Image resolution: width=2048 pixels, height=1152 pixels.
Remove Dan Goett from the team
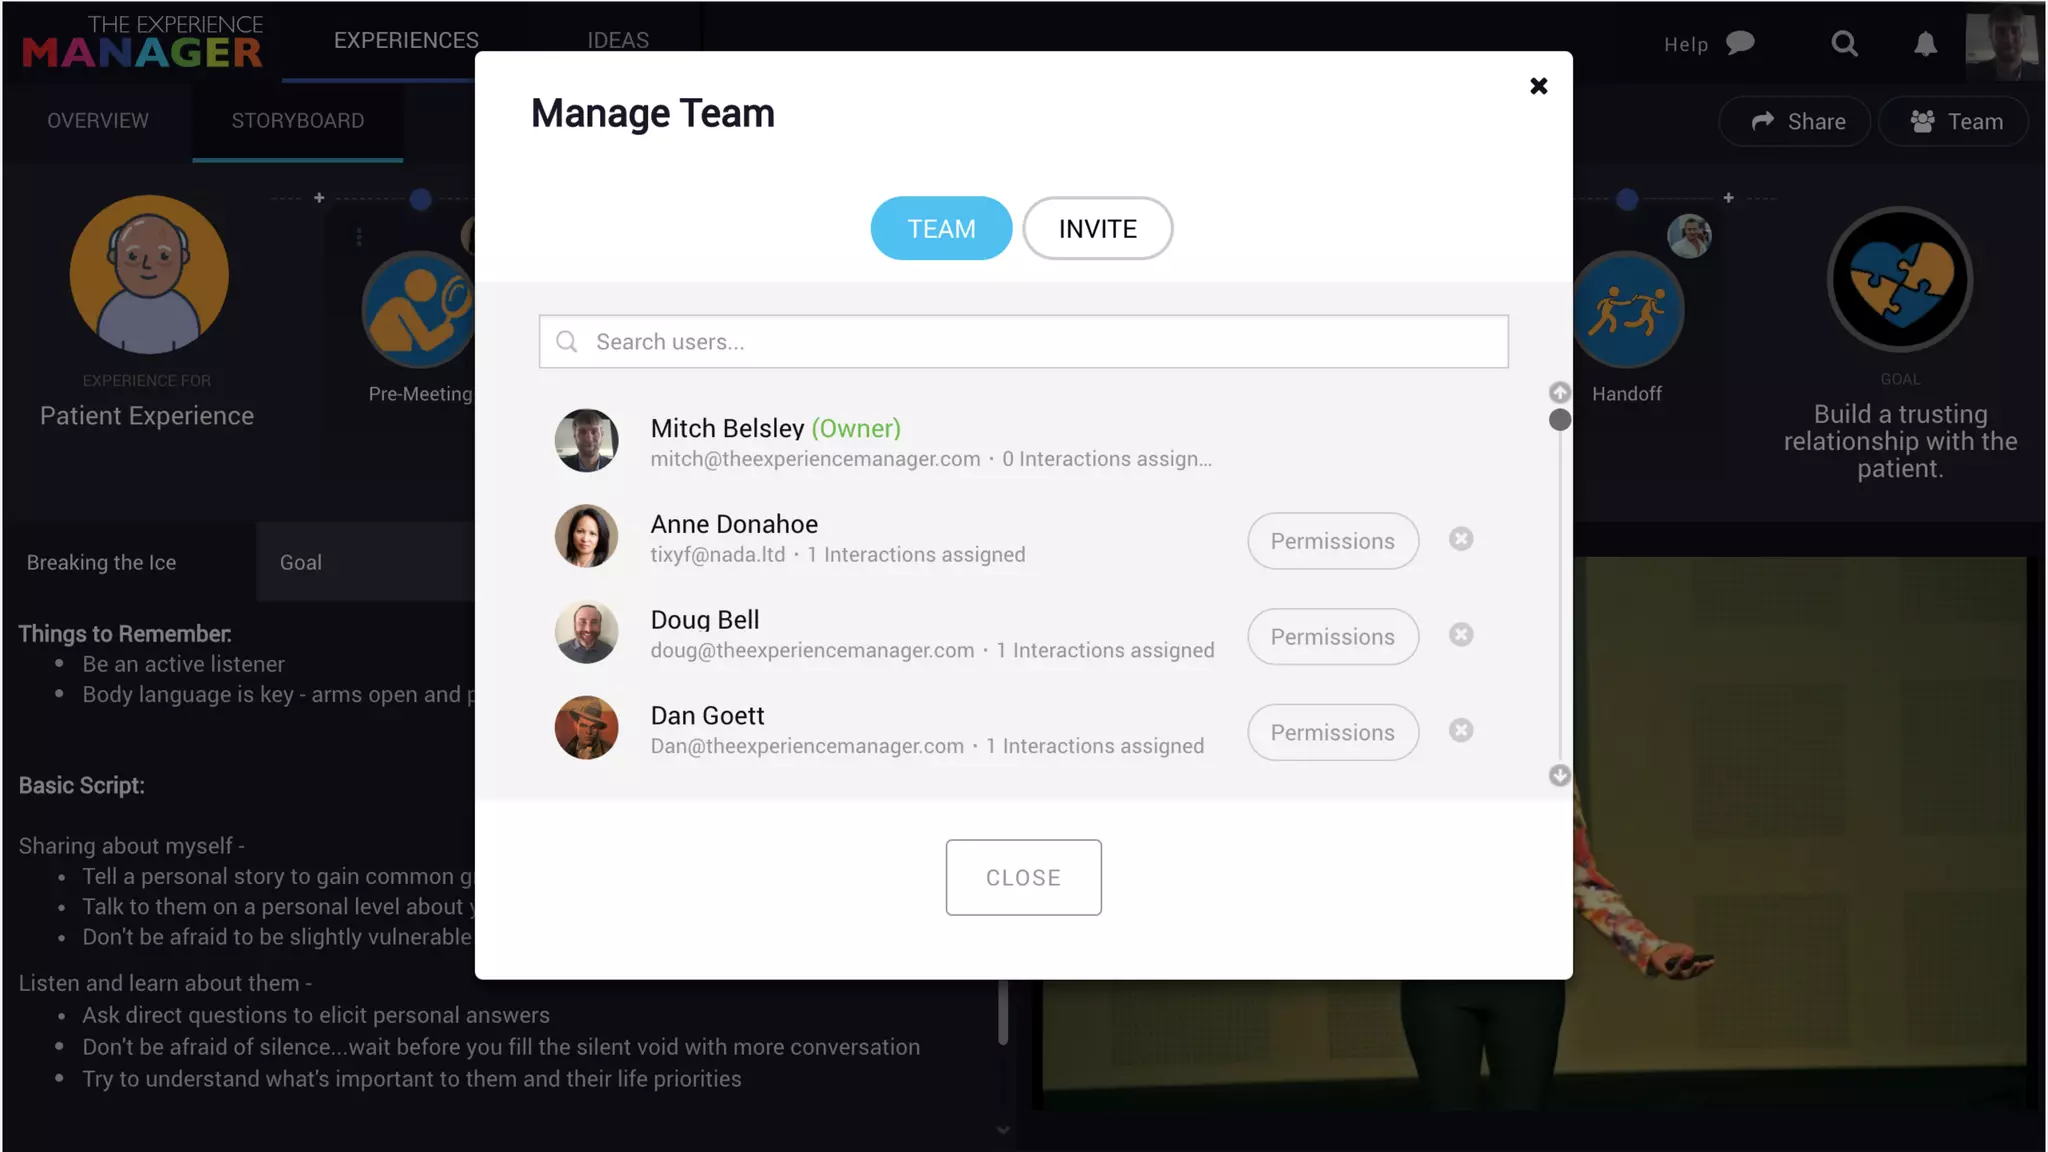1461,731
